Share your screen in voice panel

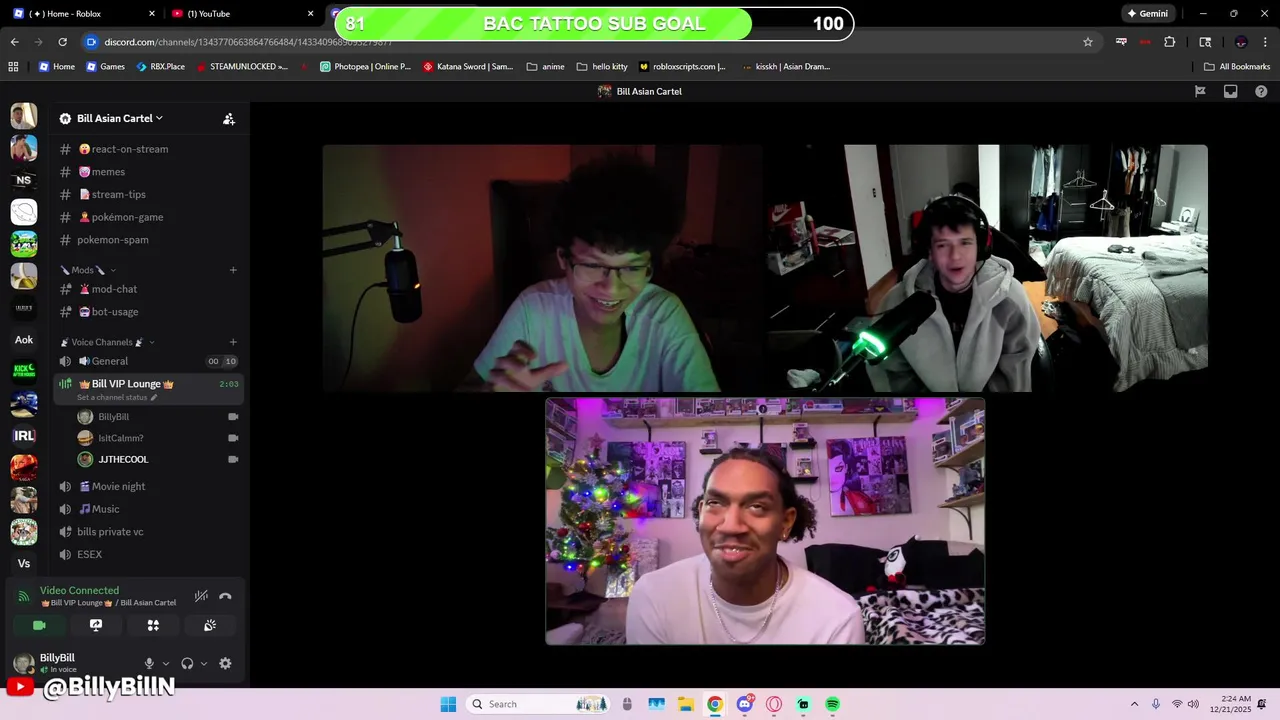[96, 625]
